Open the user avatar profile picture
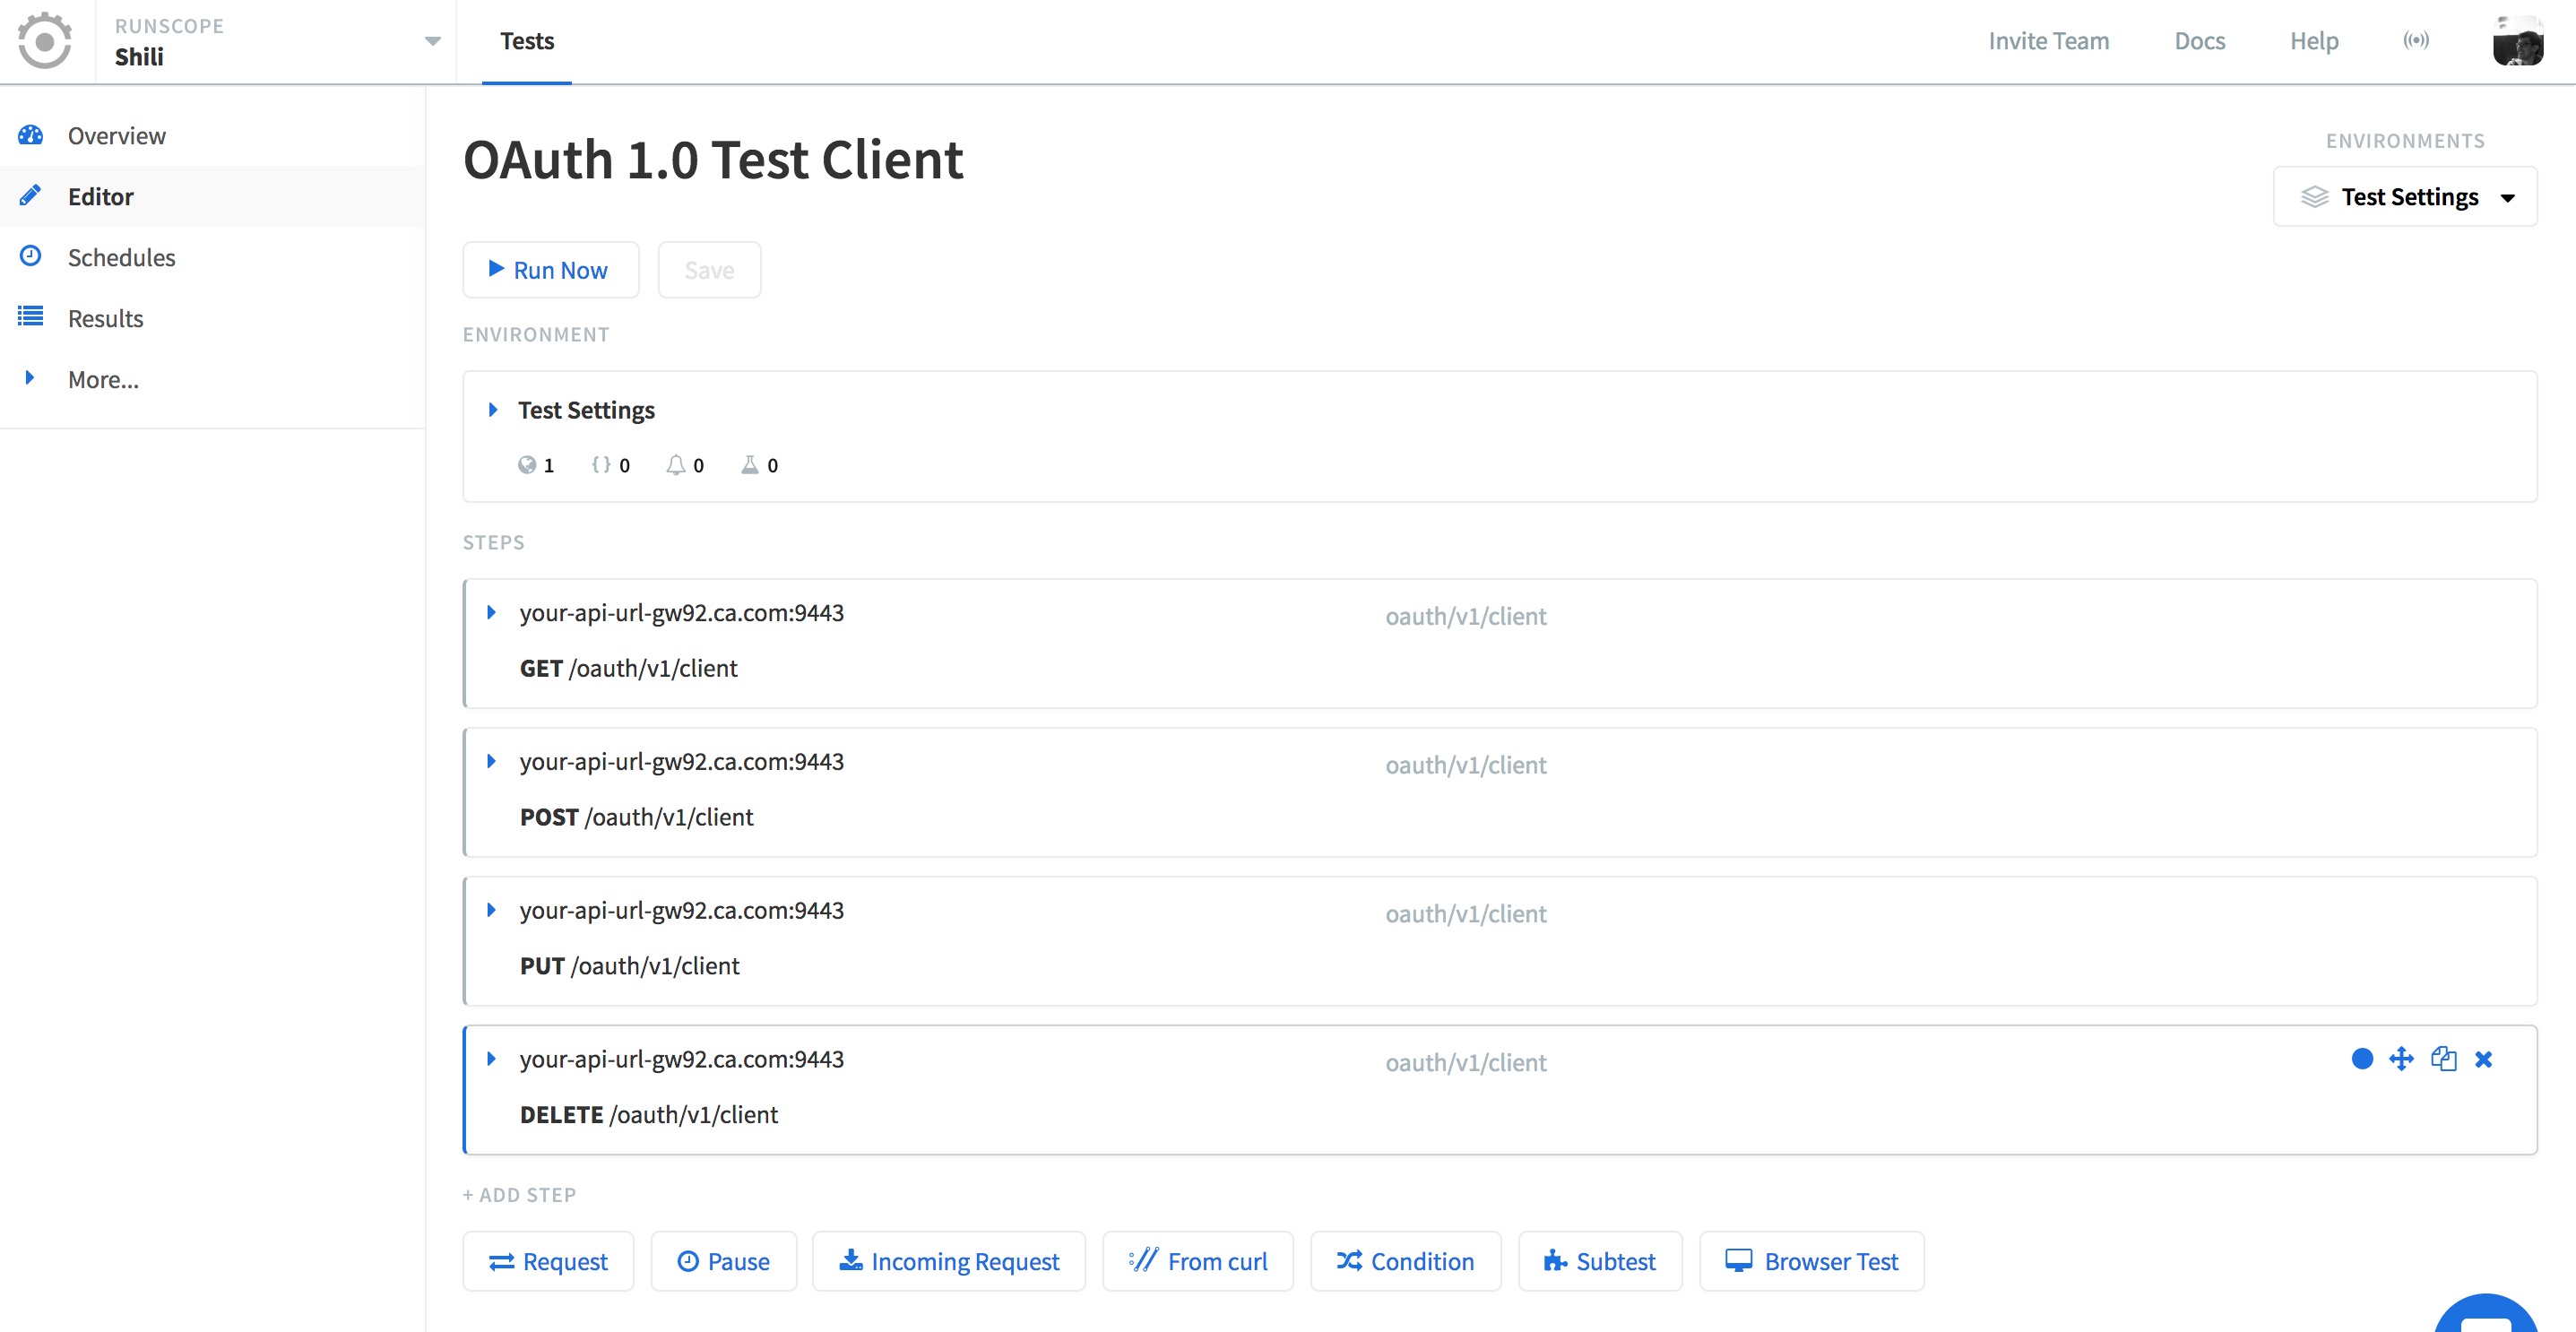The width and height of the screenshot is (2576, 1332). coord(2518,41)
